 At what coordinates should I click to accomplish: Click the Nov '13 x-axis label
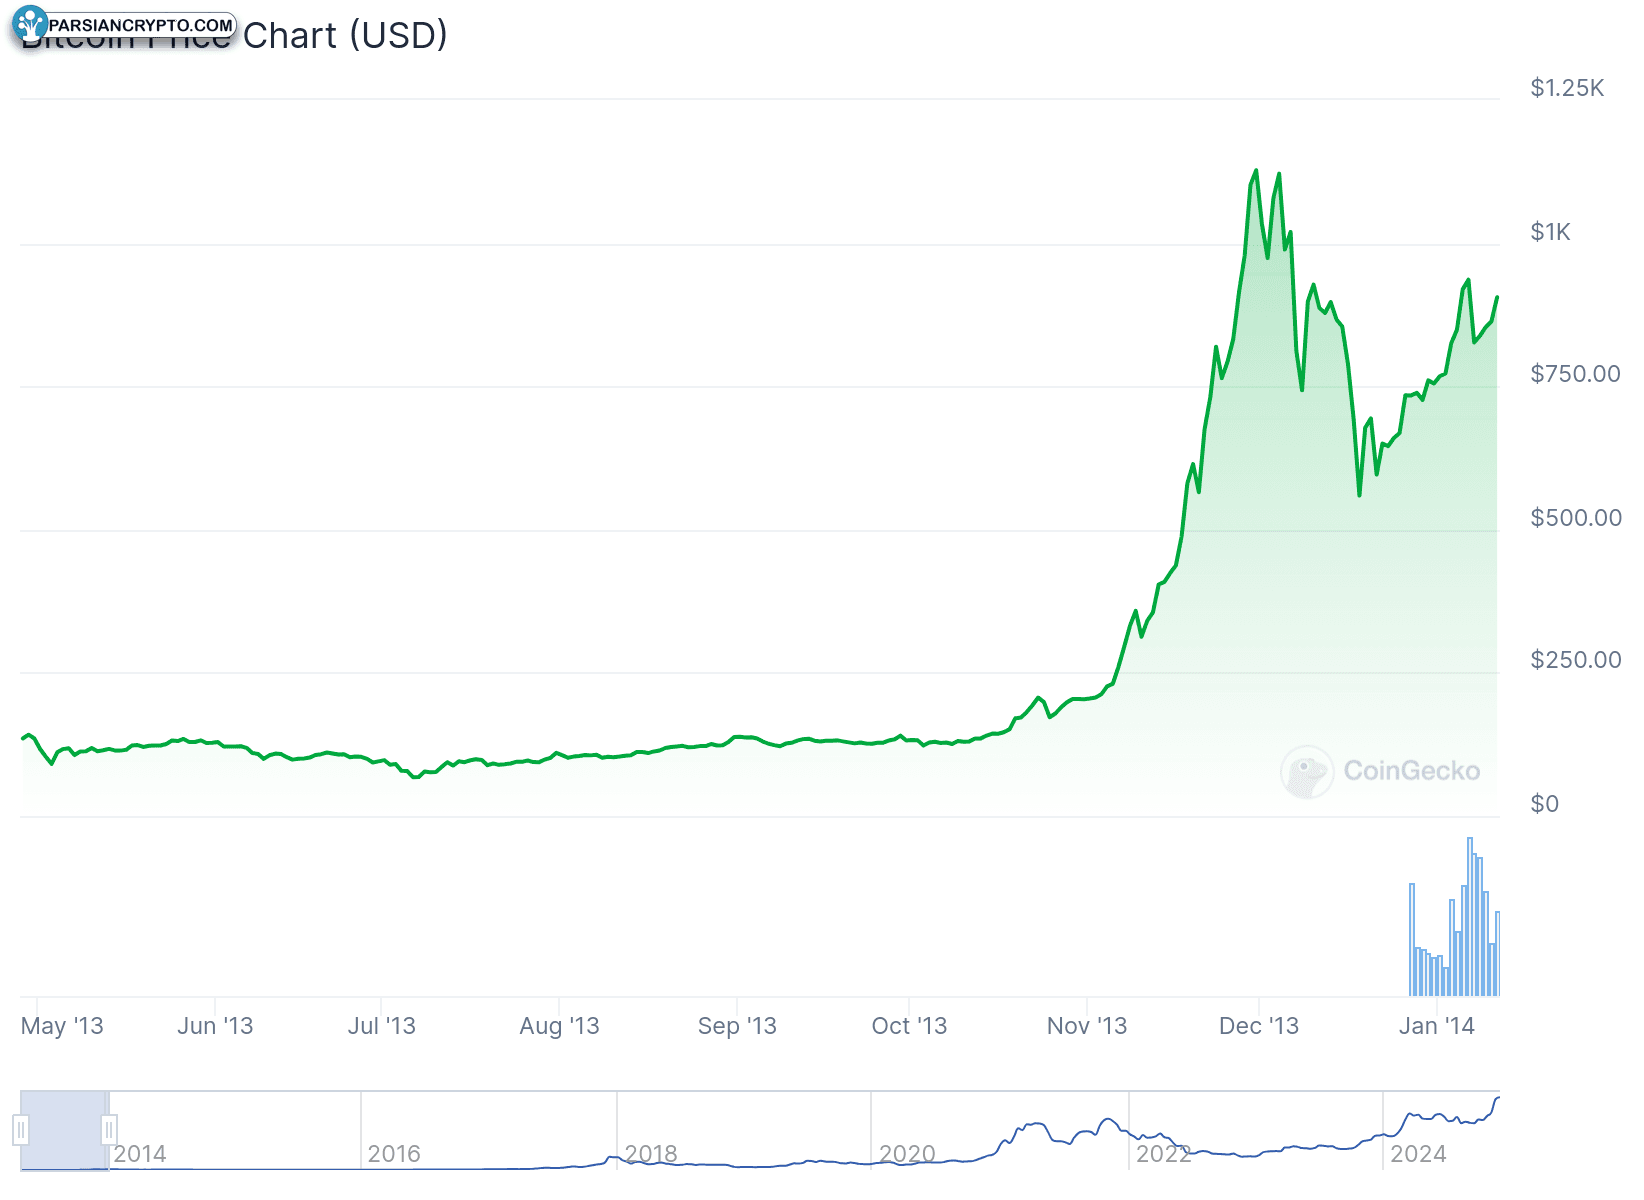(x=1086, y=1026)
